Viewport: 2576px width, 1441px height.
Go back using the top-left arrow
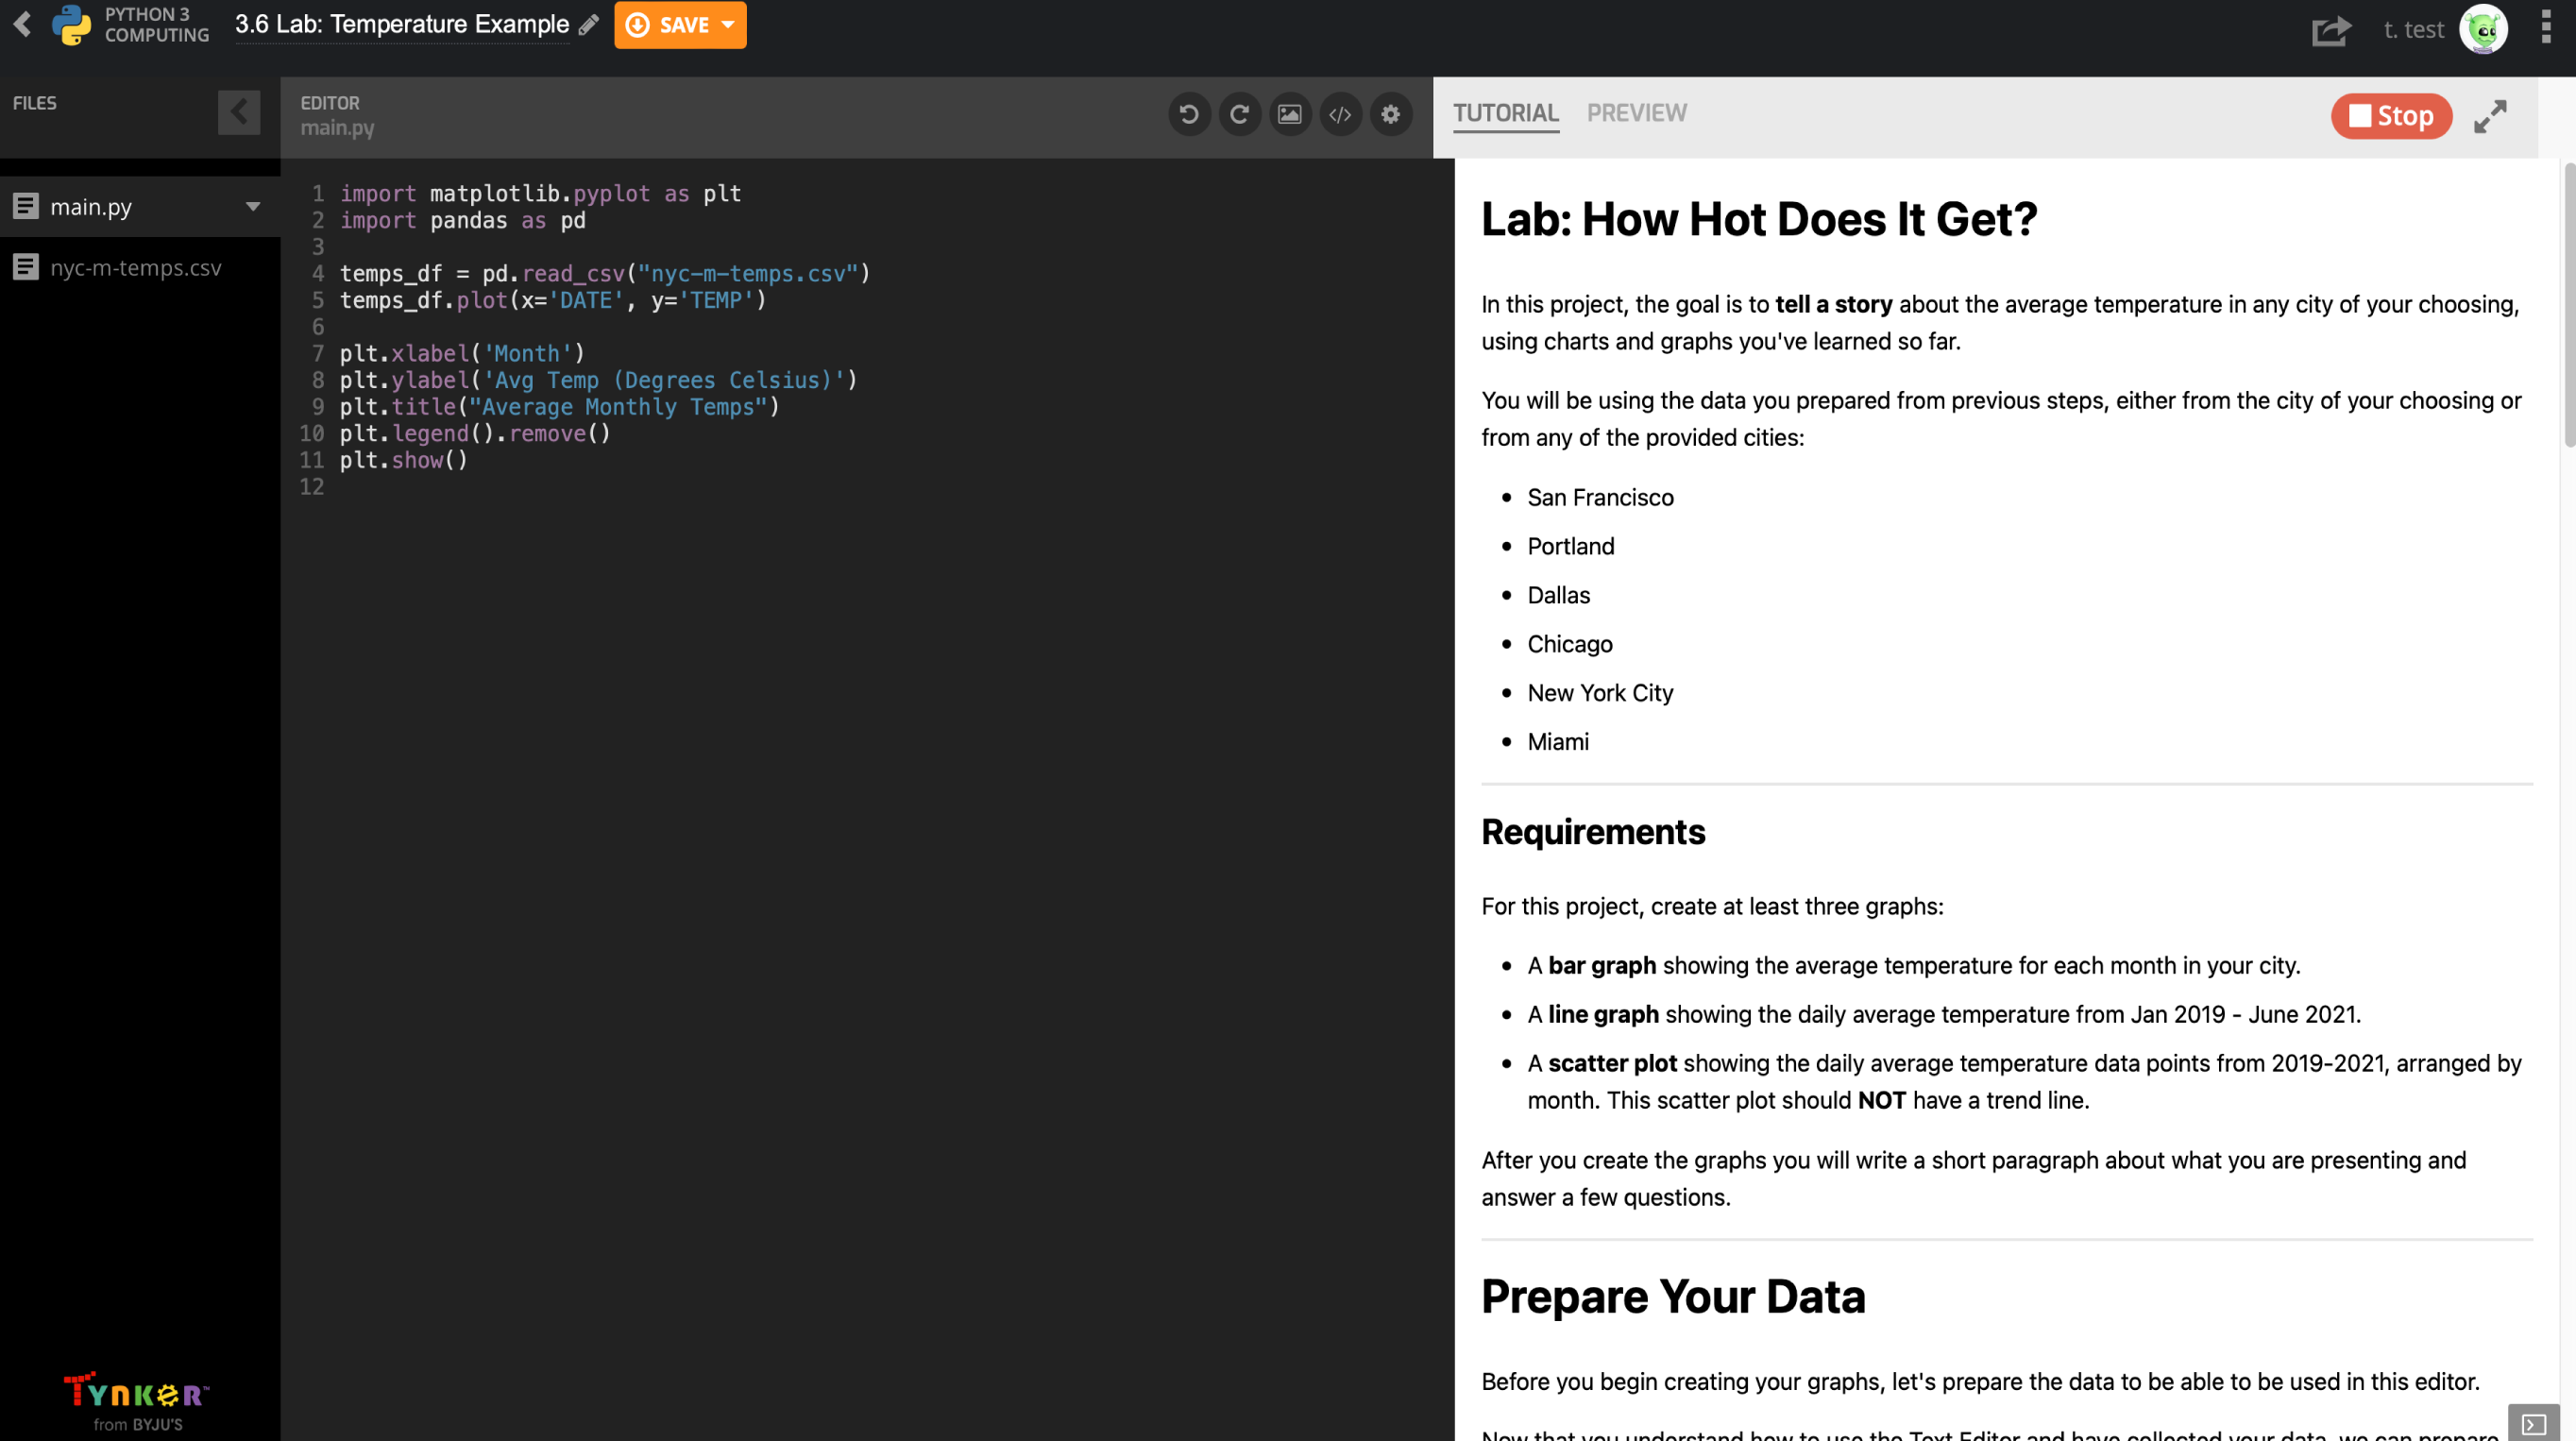[x=22, y=24]
